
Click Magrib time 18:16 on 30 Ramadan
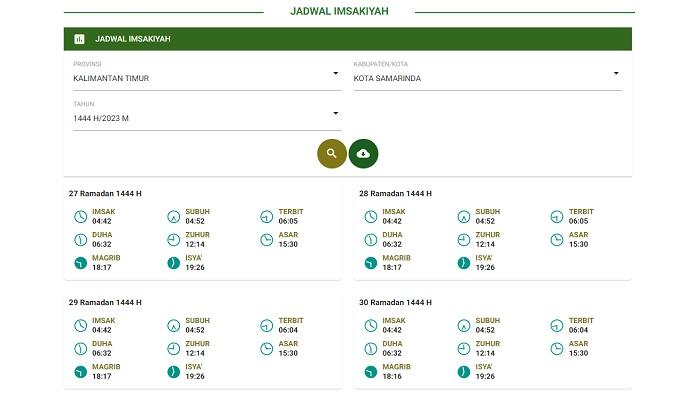392,376
